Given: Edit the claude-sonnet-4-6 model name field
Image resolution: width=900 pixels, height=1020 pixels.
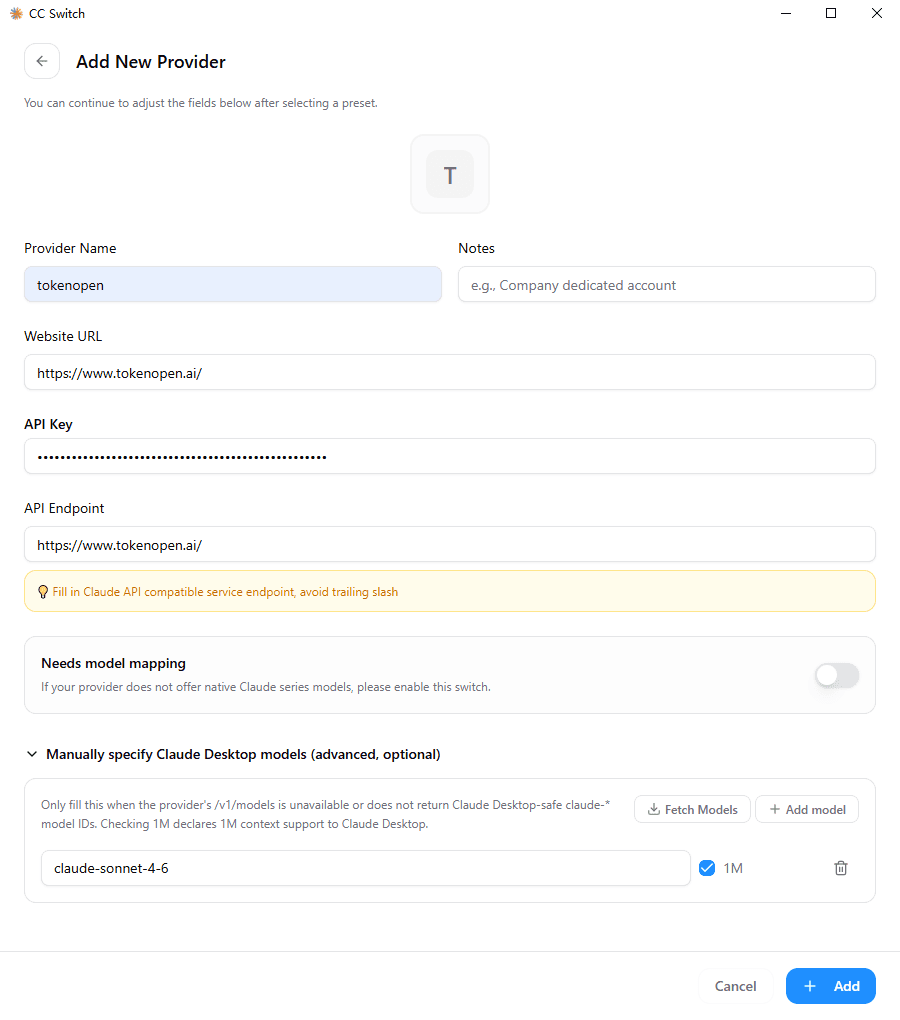Looking at the screenshot, I should point(365,868).
